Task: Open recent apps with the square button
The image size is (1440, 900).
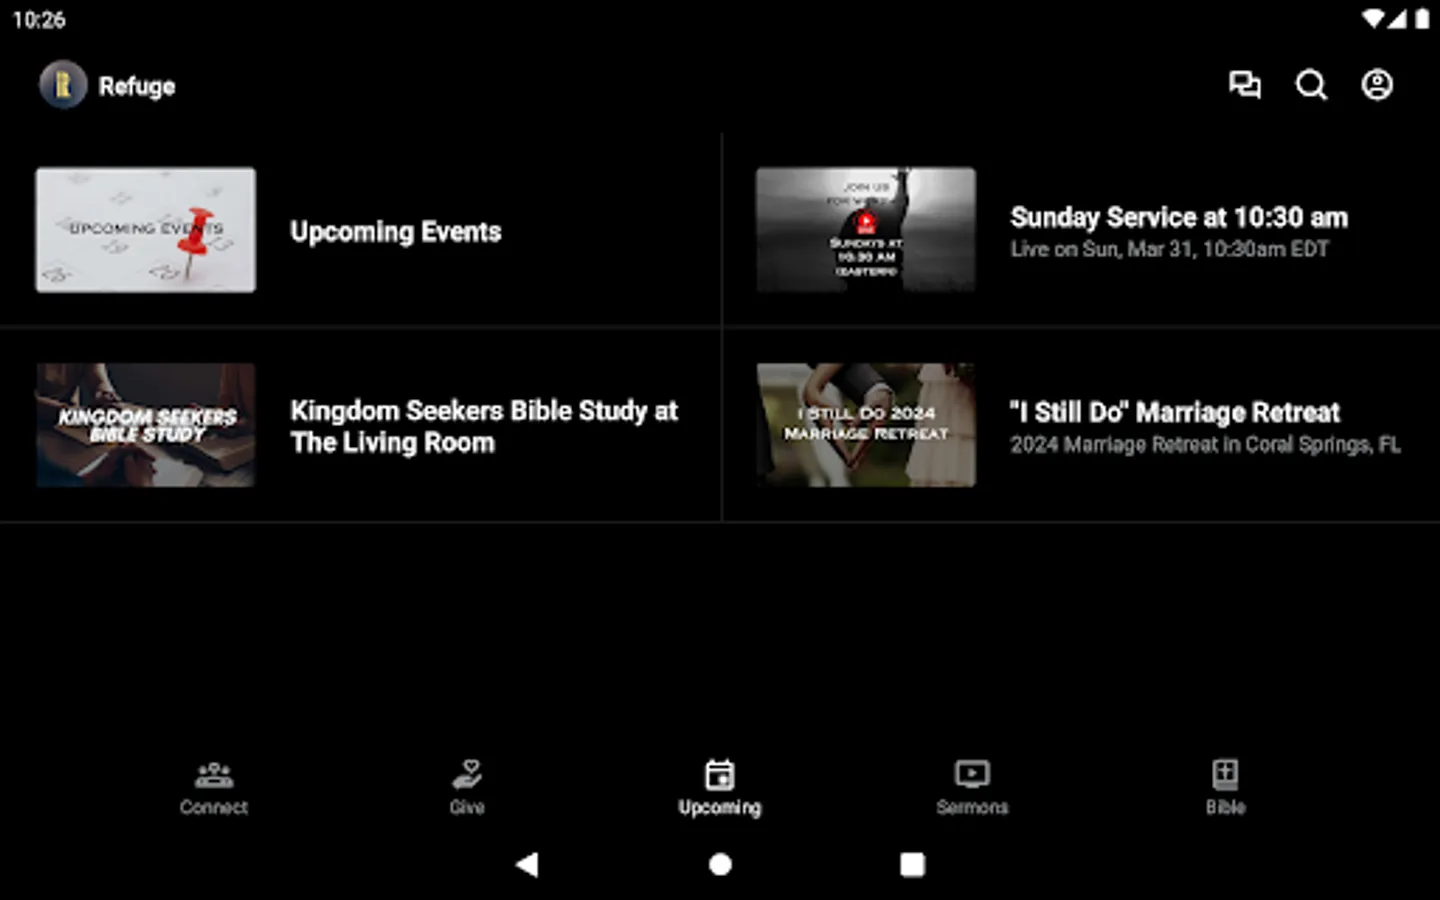Action: click(x=911, y=863)
